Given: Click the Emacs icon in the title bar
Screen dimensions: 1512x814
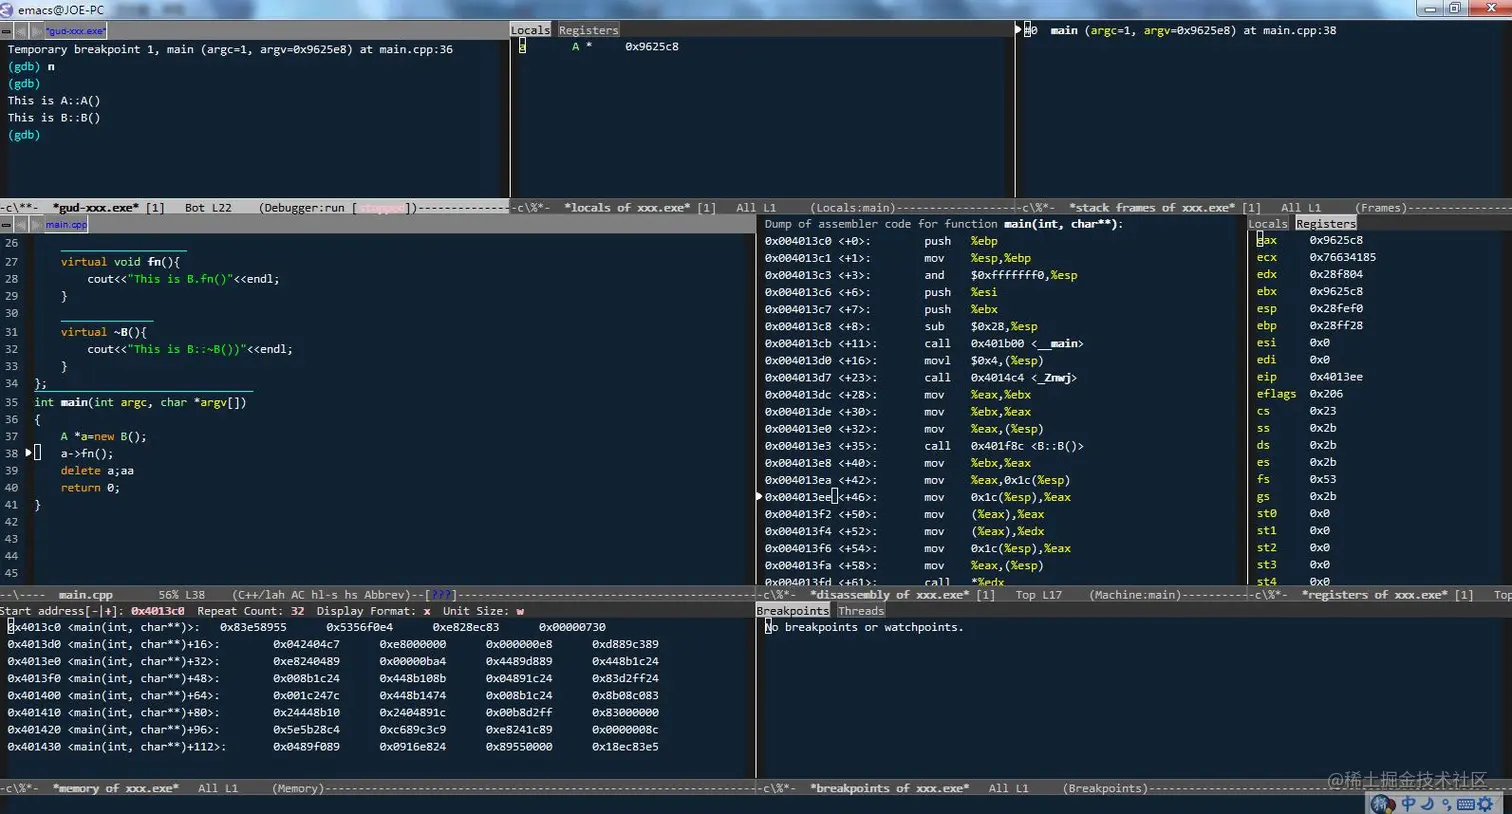Looking at the screenshot, I should [x=8, y=9].
